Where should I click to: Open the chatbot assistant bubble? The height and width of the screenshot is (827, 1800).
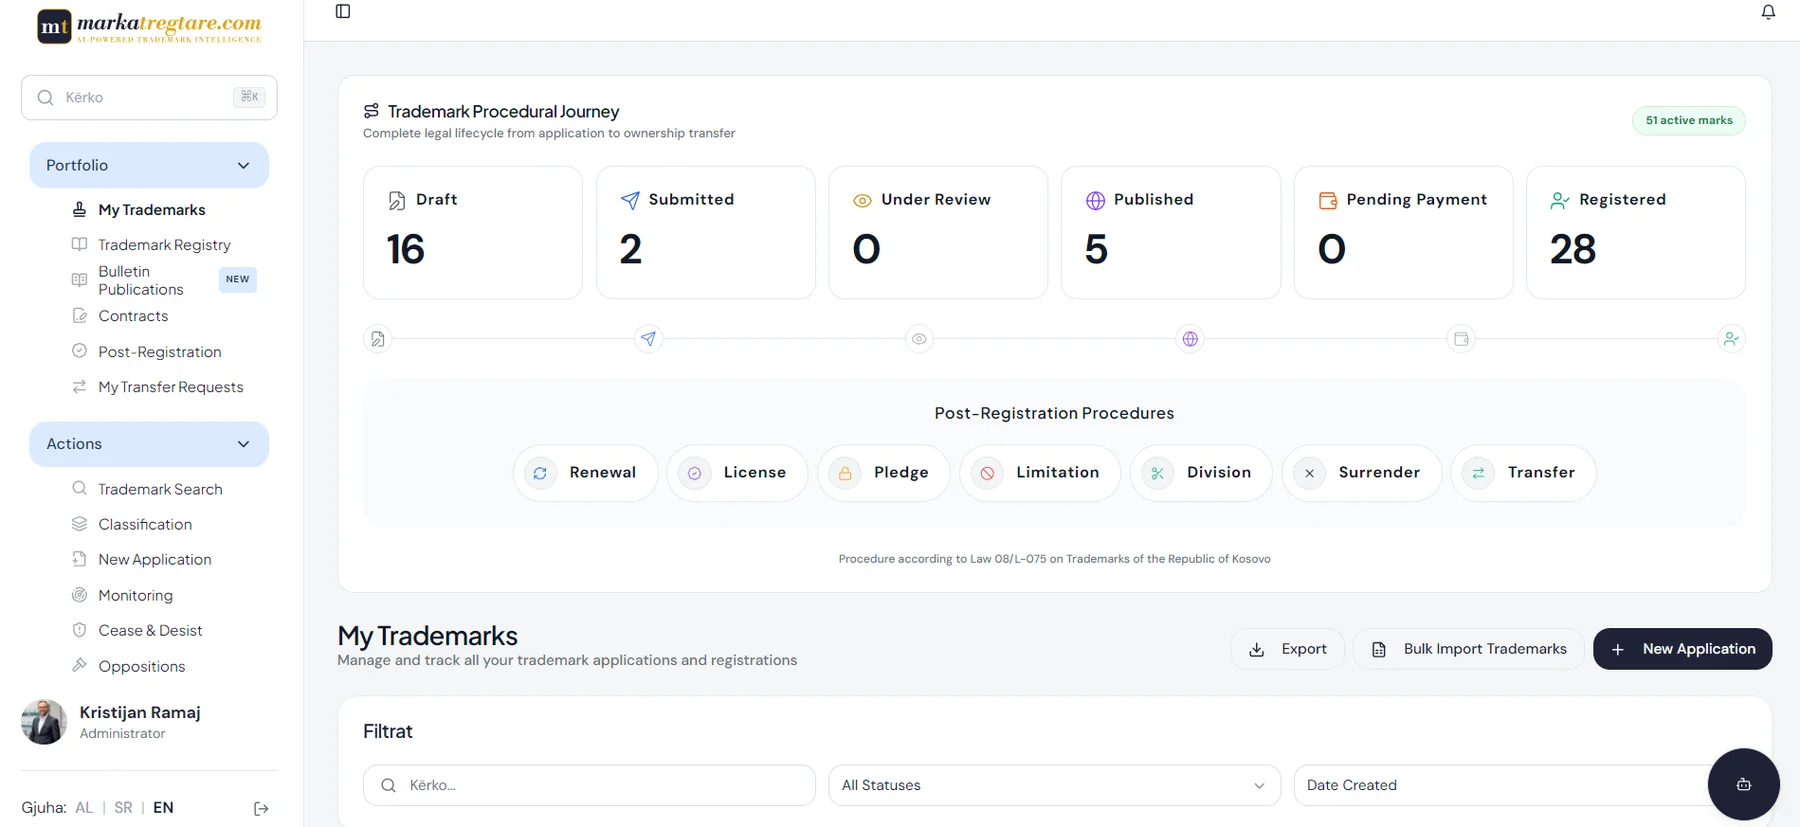pyautogui.click(x=1743, y=784)
